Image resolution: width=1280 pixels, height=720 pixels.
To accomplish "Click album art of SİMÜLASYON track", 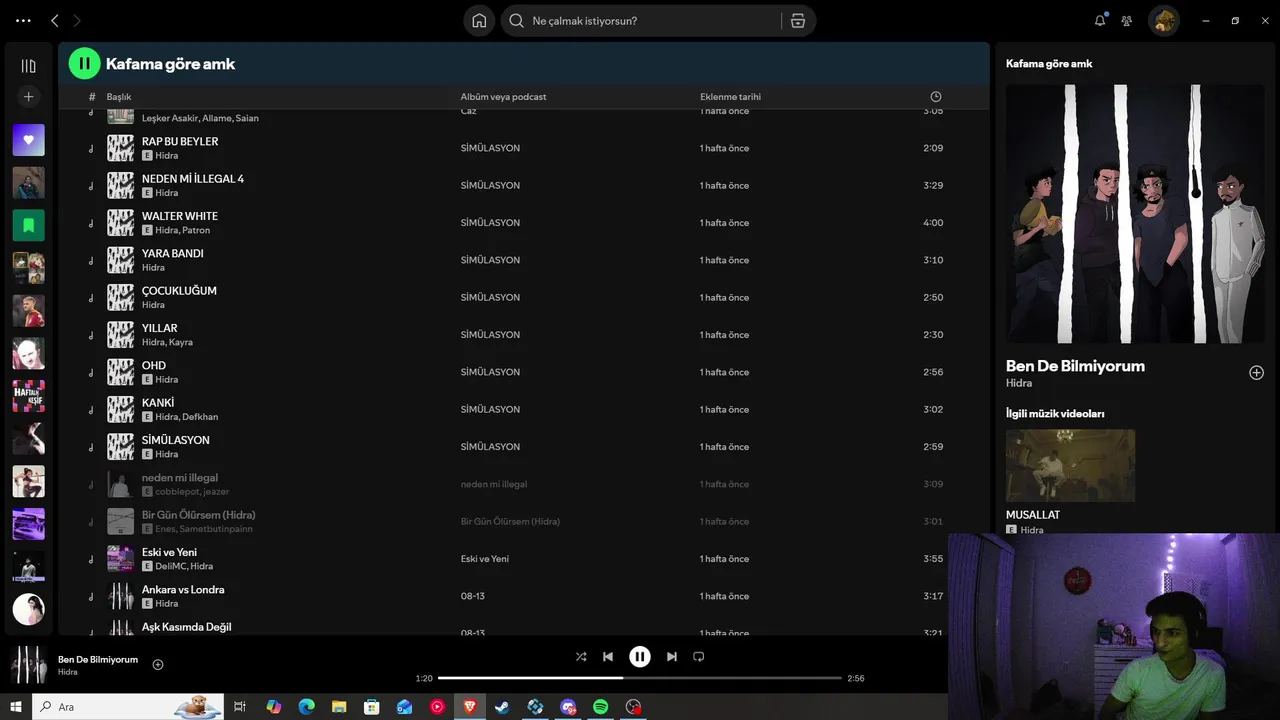I will pos(120,447).
